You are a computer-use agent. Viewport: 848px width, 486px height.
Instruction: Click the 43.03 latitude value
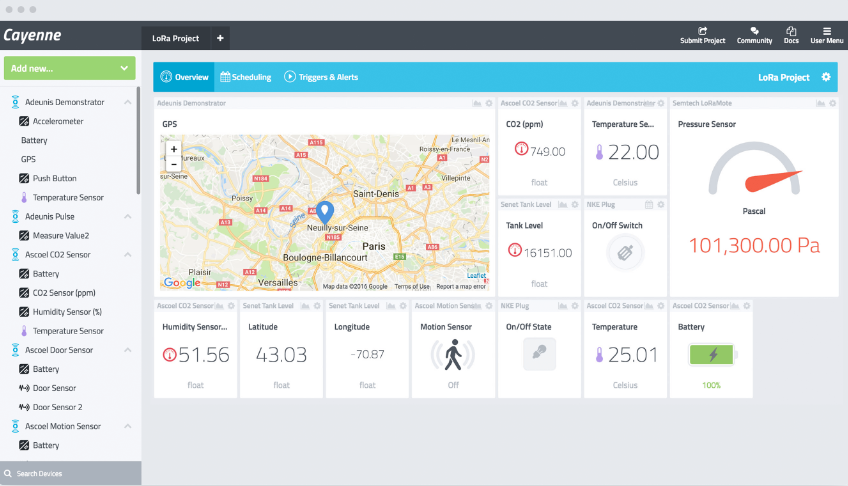pos(281,355)
